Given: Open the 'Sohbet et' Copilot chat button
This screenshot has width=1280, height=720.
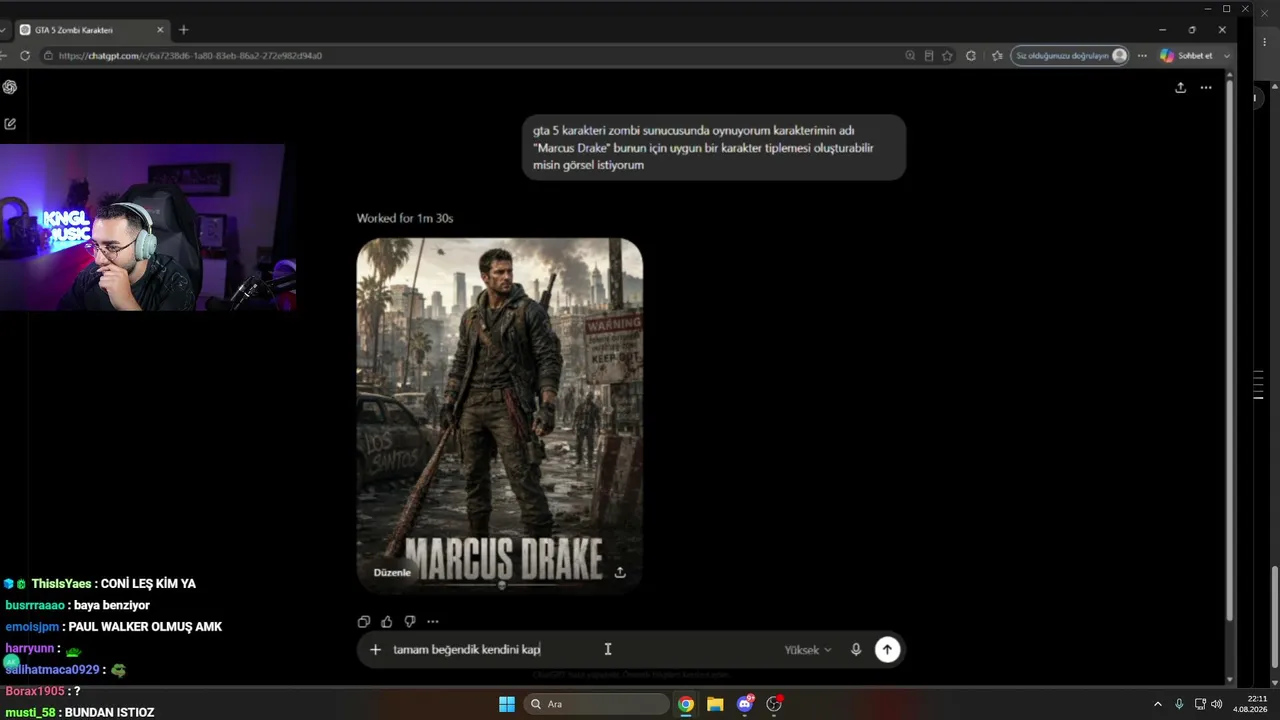Looking at the screenshot, I should [x=1188, y=56].
